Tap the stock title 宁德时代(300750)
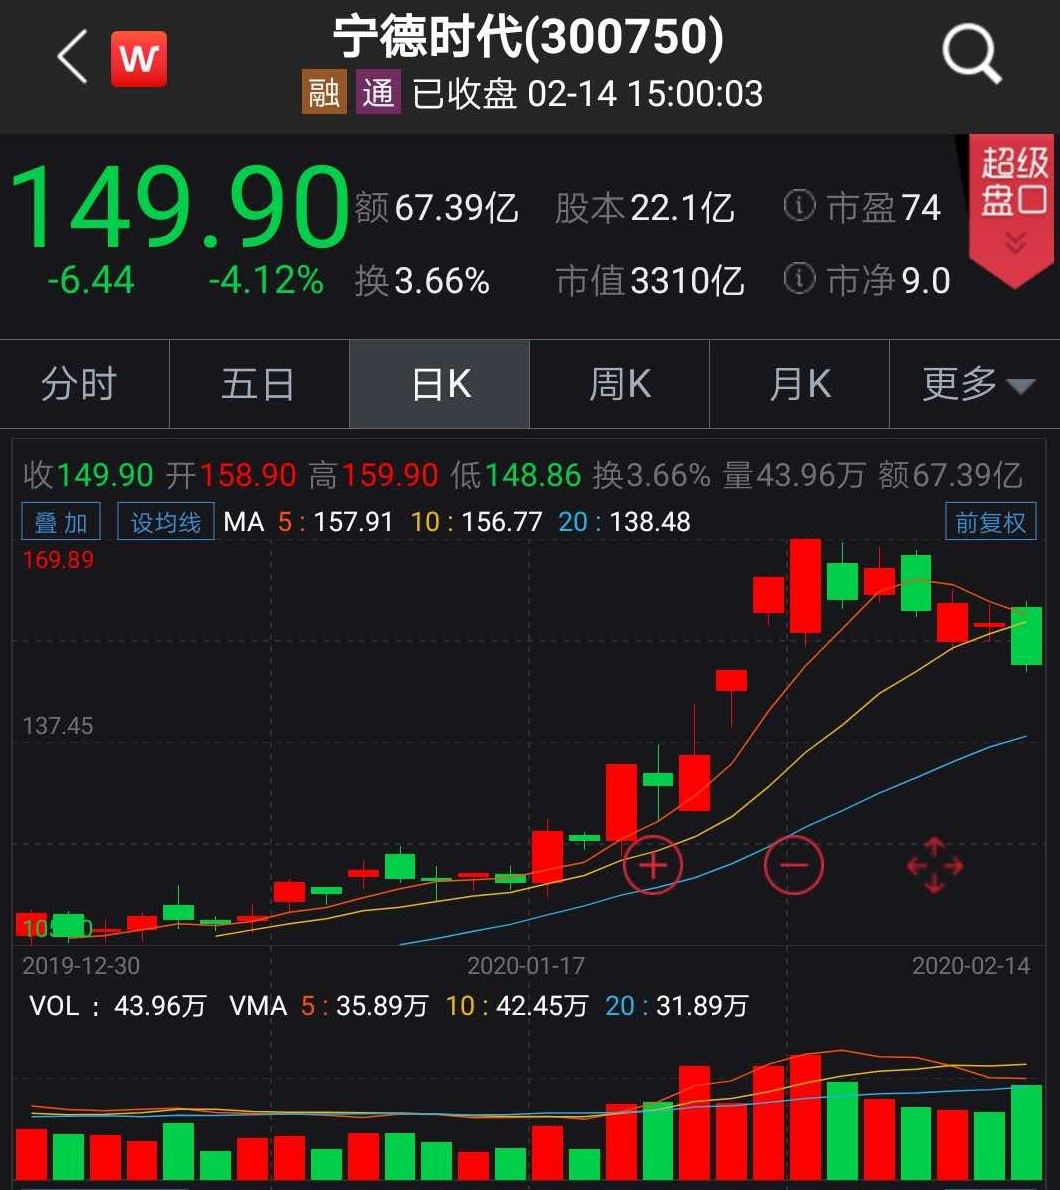The width and height of the screenshot is (1060, 1190). (528, 38)
